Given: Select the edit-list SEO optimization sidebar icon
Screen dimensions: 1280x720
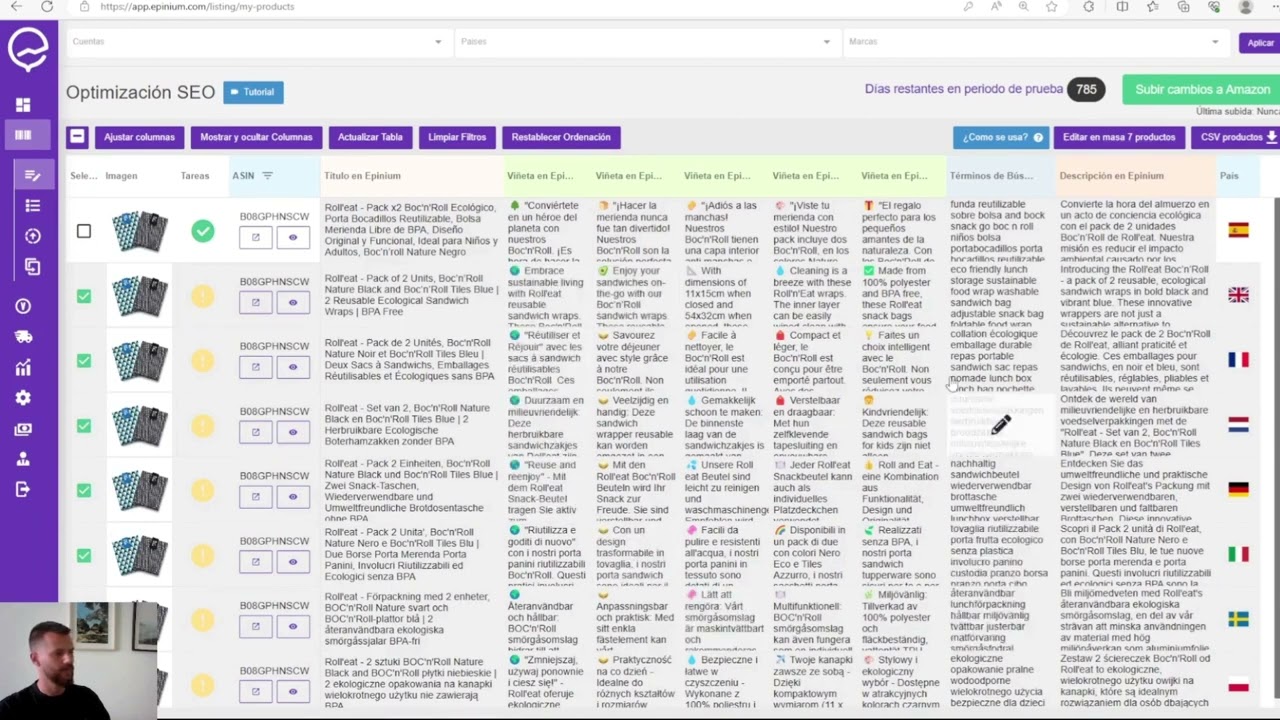Looking at the screenshot, I should click(32, 175).
